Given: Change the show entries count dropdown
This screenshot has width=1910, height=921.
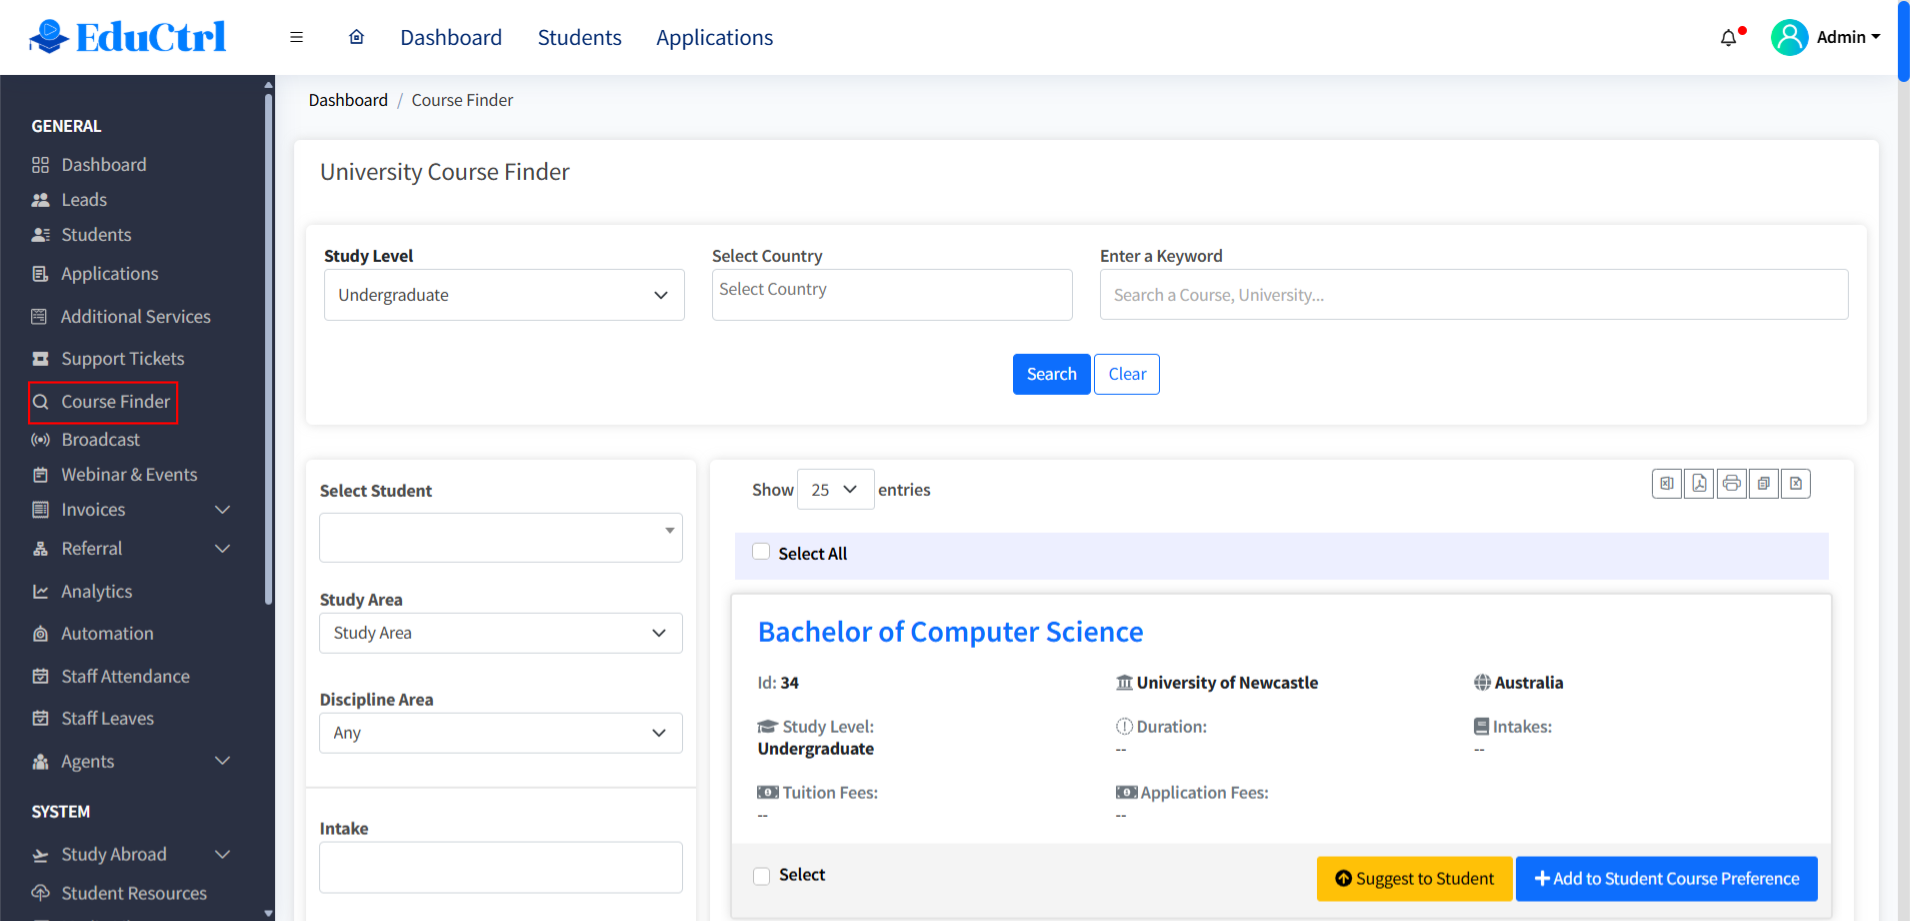Looking at the screenshot, I should tap(835, 490).
